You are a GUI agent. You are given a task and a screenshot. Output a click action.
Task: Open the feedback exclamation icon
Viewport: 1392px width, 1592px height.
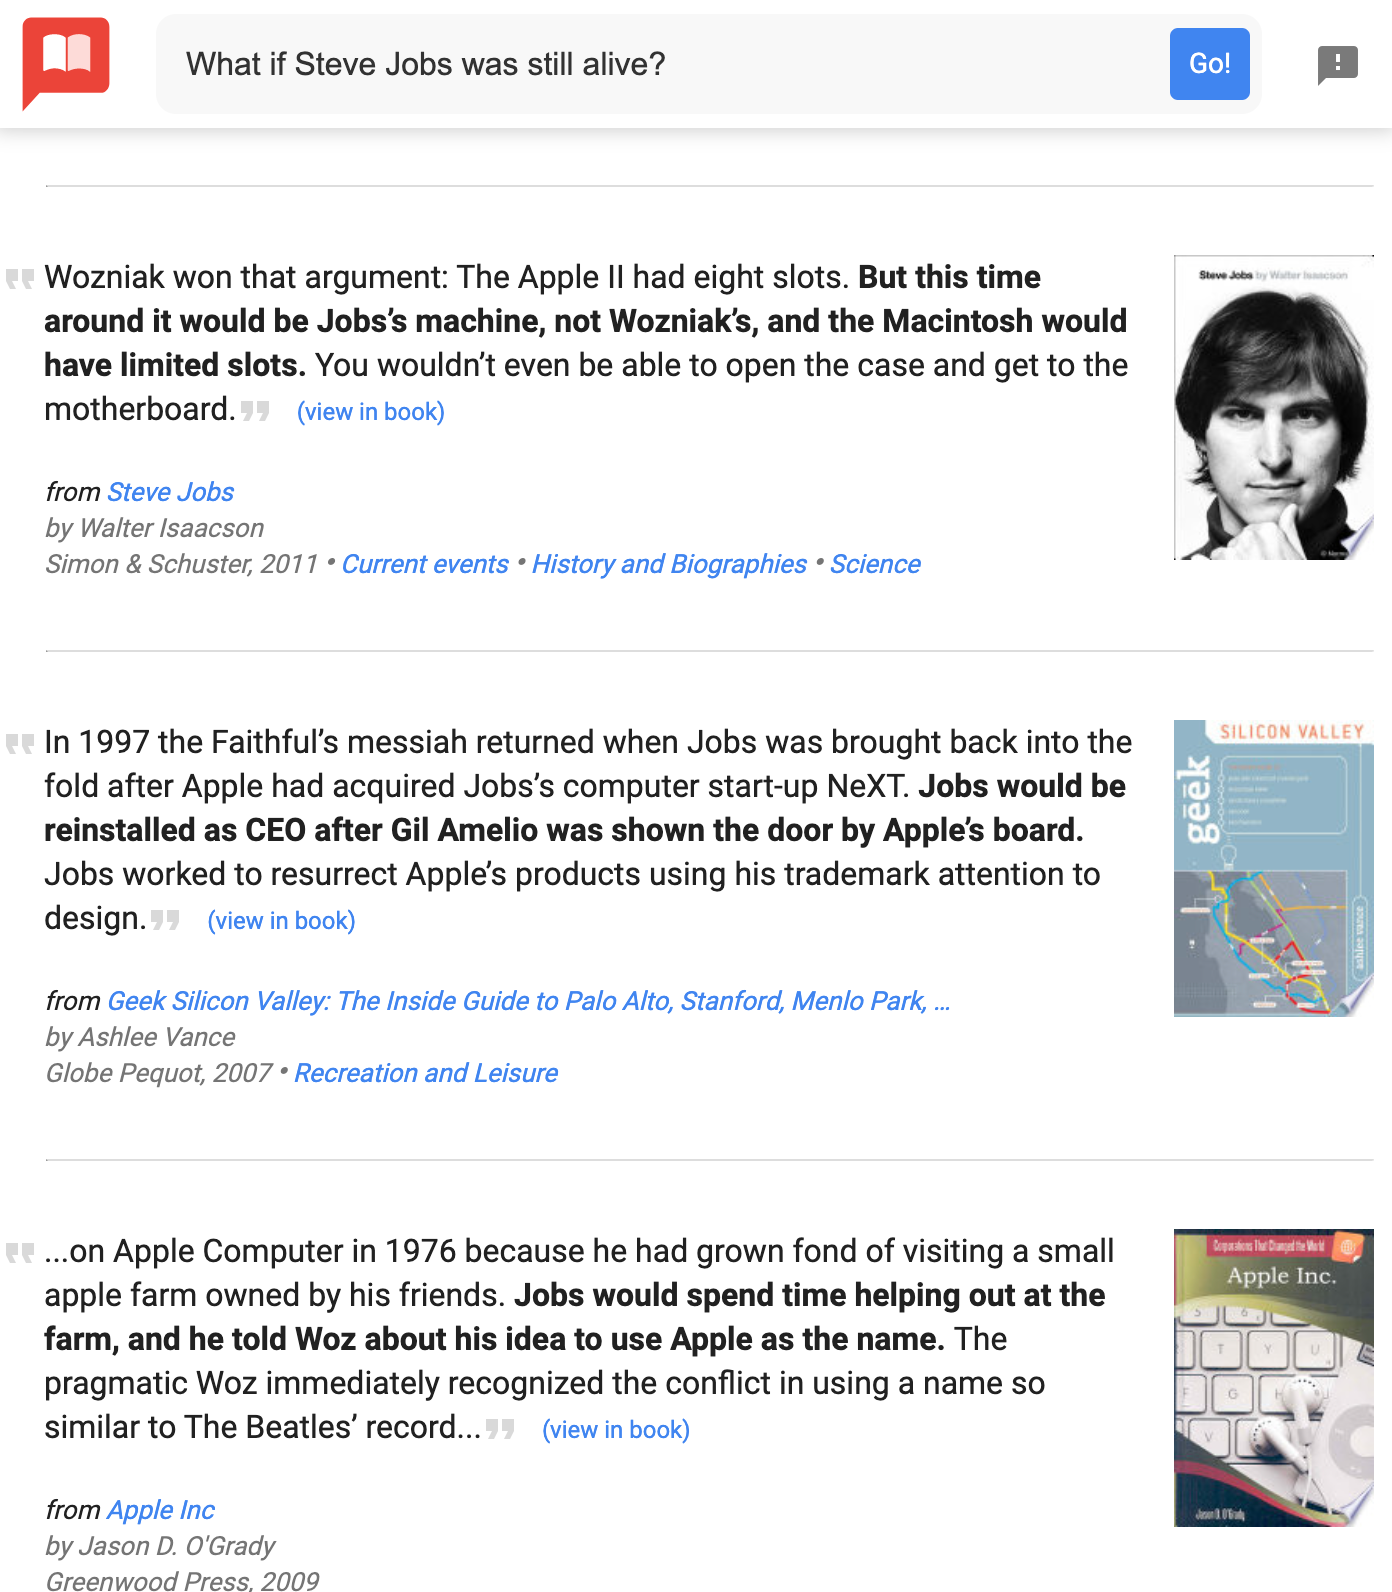tap(1337, 65)
